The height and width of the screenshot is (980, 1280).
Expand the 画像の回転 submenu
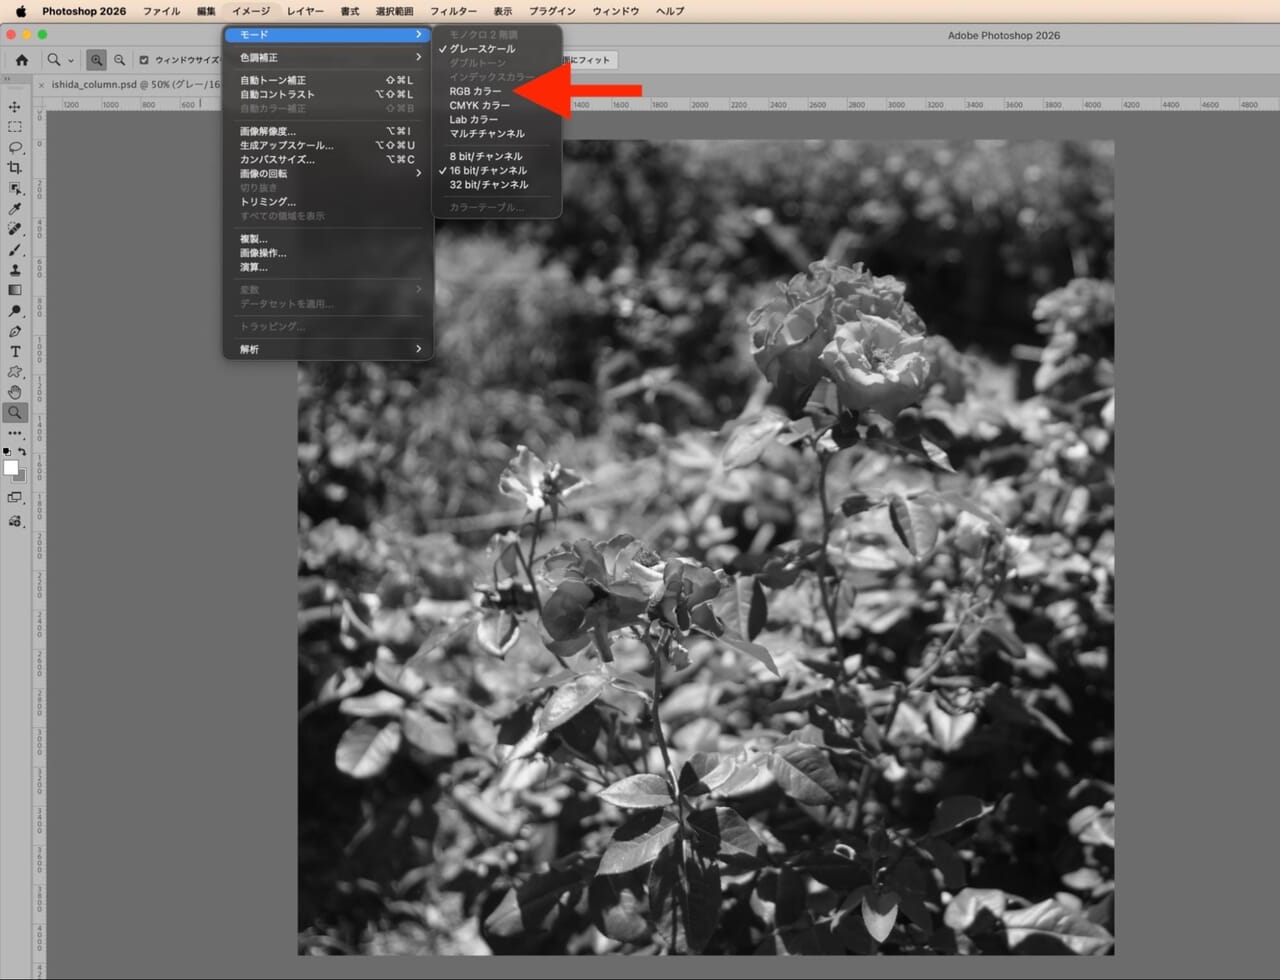328,173
